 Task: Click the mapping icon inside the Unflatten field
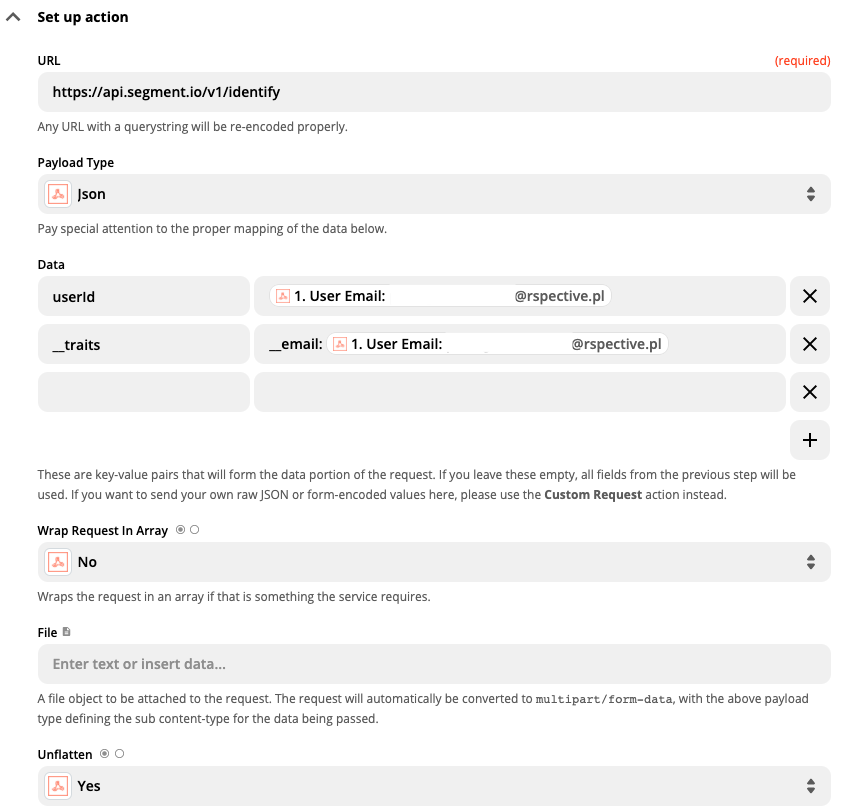click(x=57, y=786)
